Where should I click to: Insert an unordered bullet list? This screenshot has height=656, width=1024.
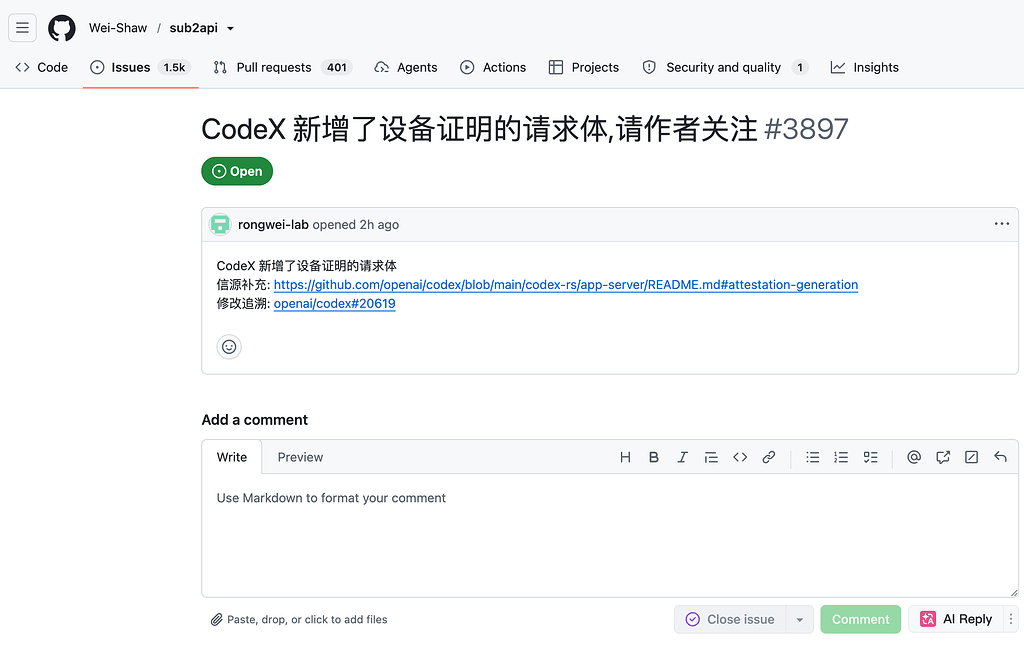812,457
